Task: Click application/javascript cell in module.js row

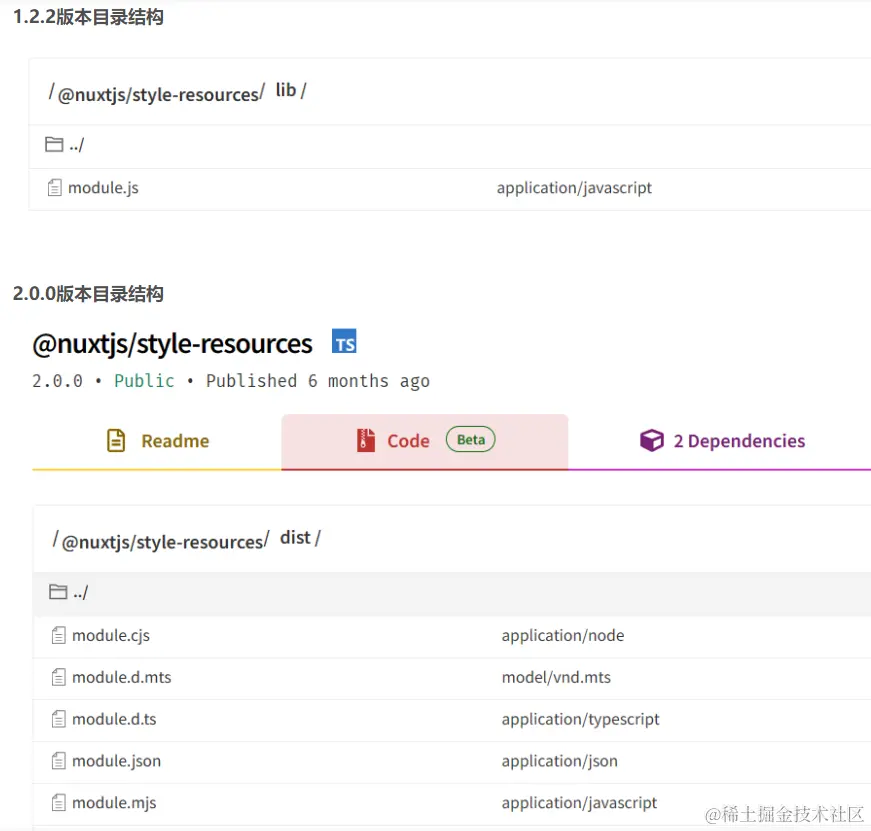Action: (574, 188)
